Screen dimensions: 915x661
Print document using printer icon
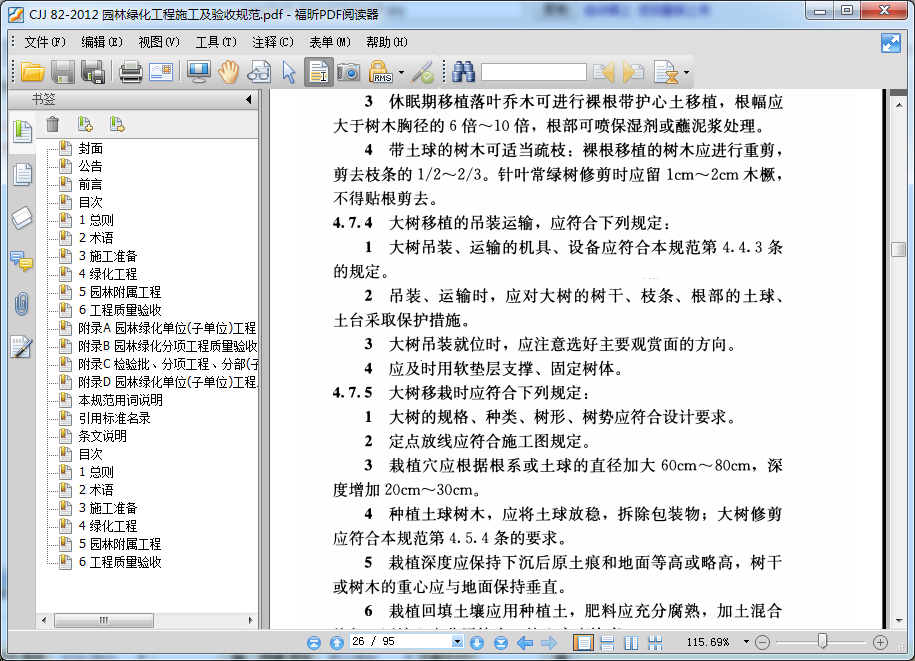coord(131,72)
